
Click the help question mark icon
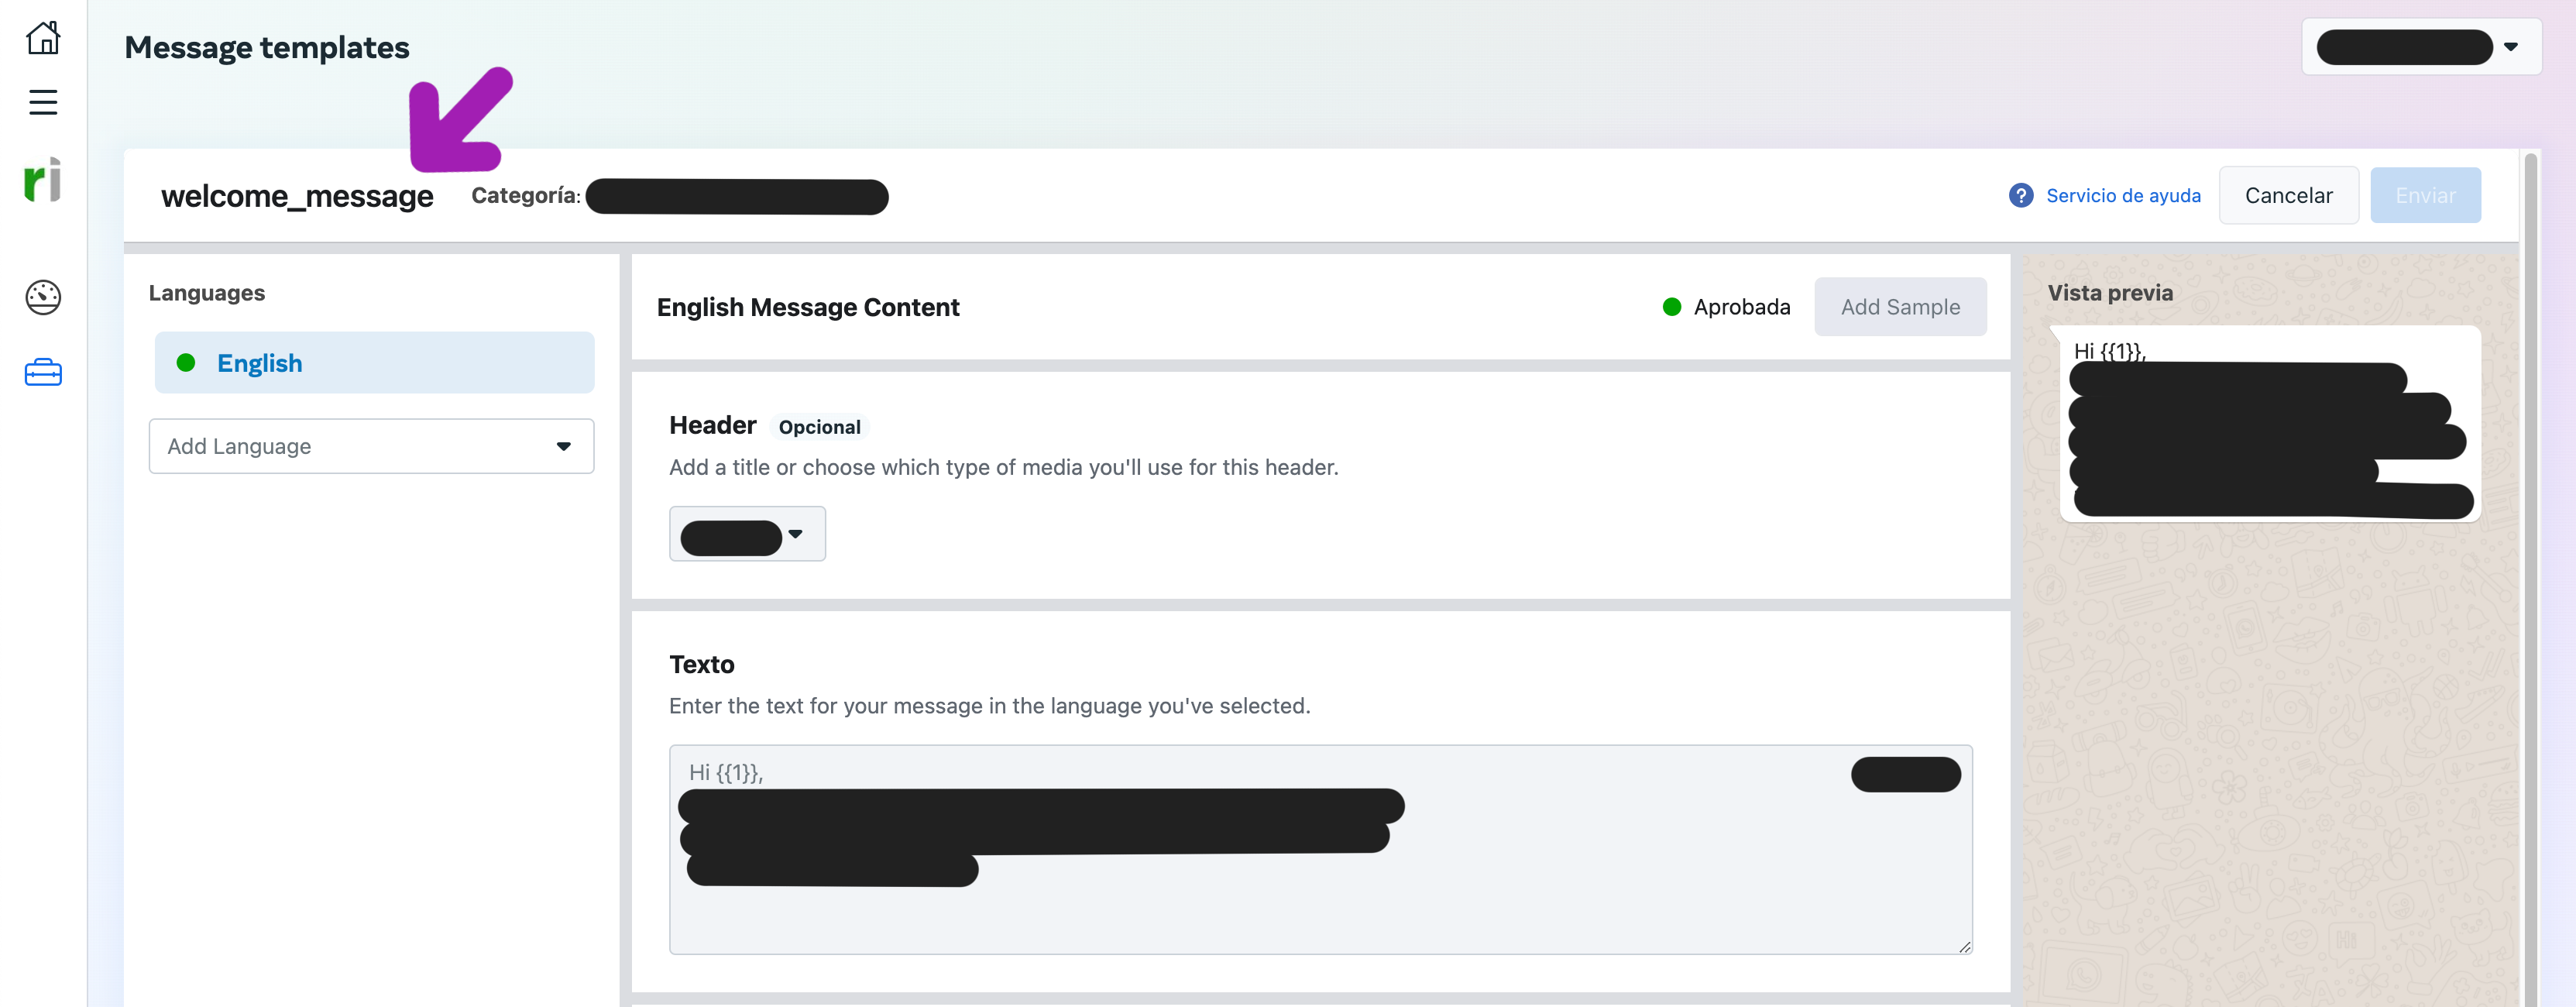click(2021, 195)
